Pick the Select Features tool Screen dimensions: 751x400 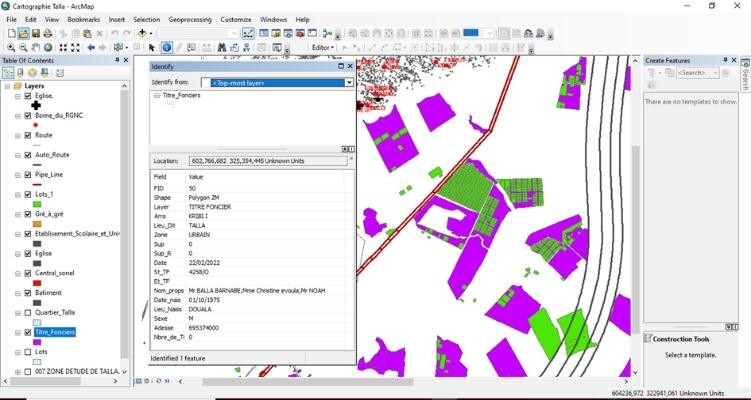[118, 48]
